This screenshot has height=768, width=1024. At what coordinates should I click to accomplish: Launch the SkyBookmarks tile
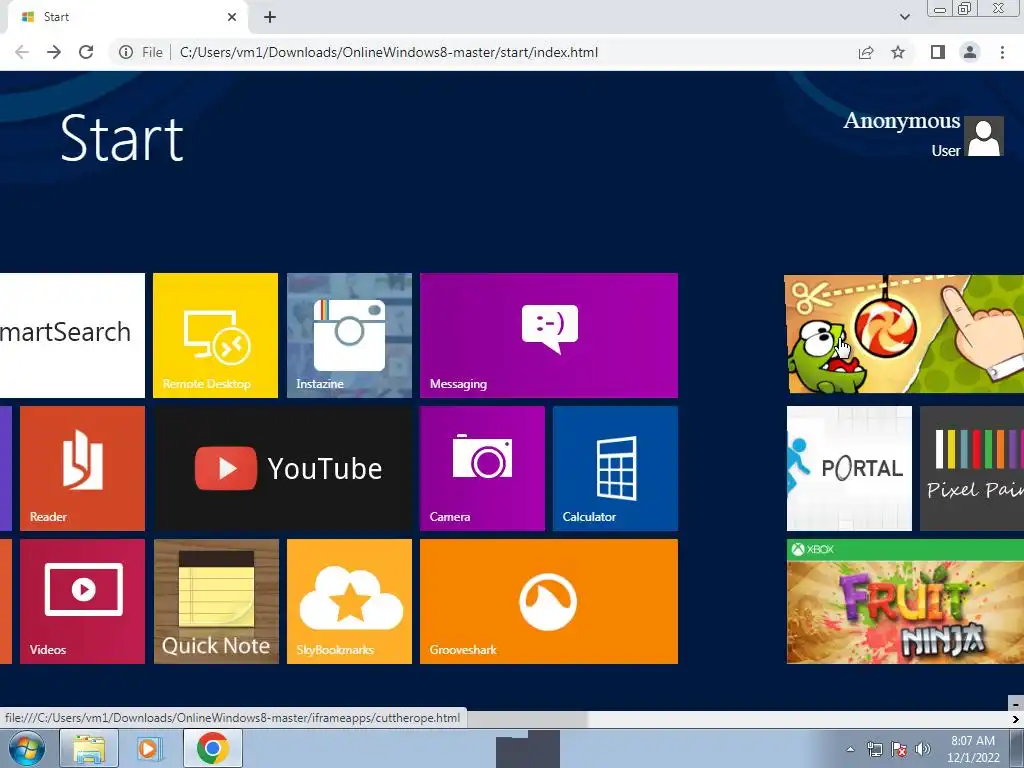click(349, 601)
